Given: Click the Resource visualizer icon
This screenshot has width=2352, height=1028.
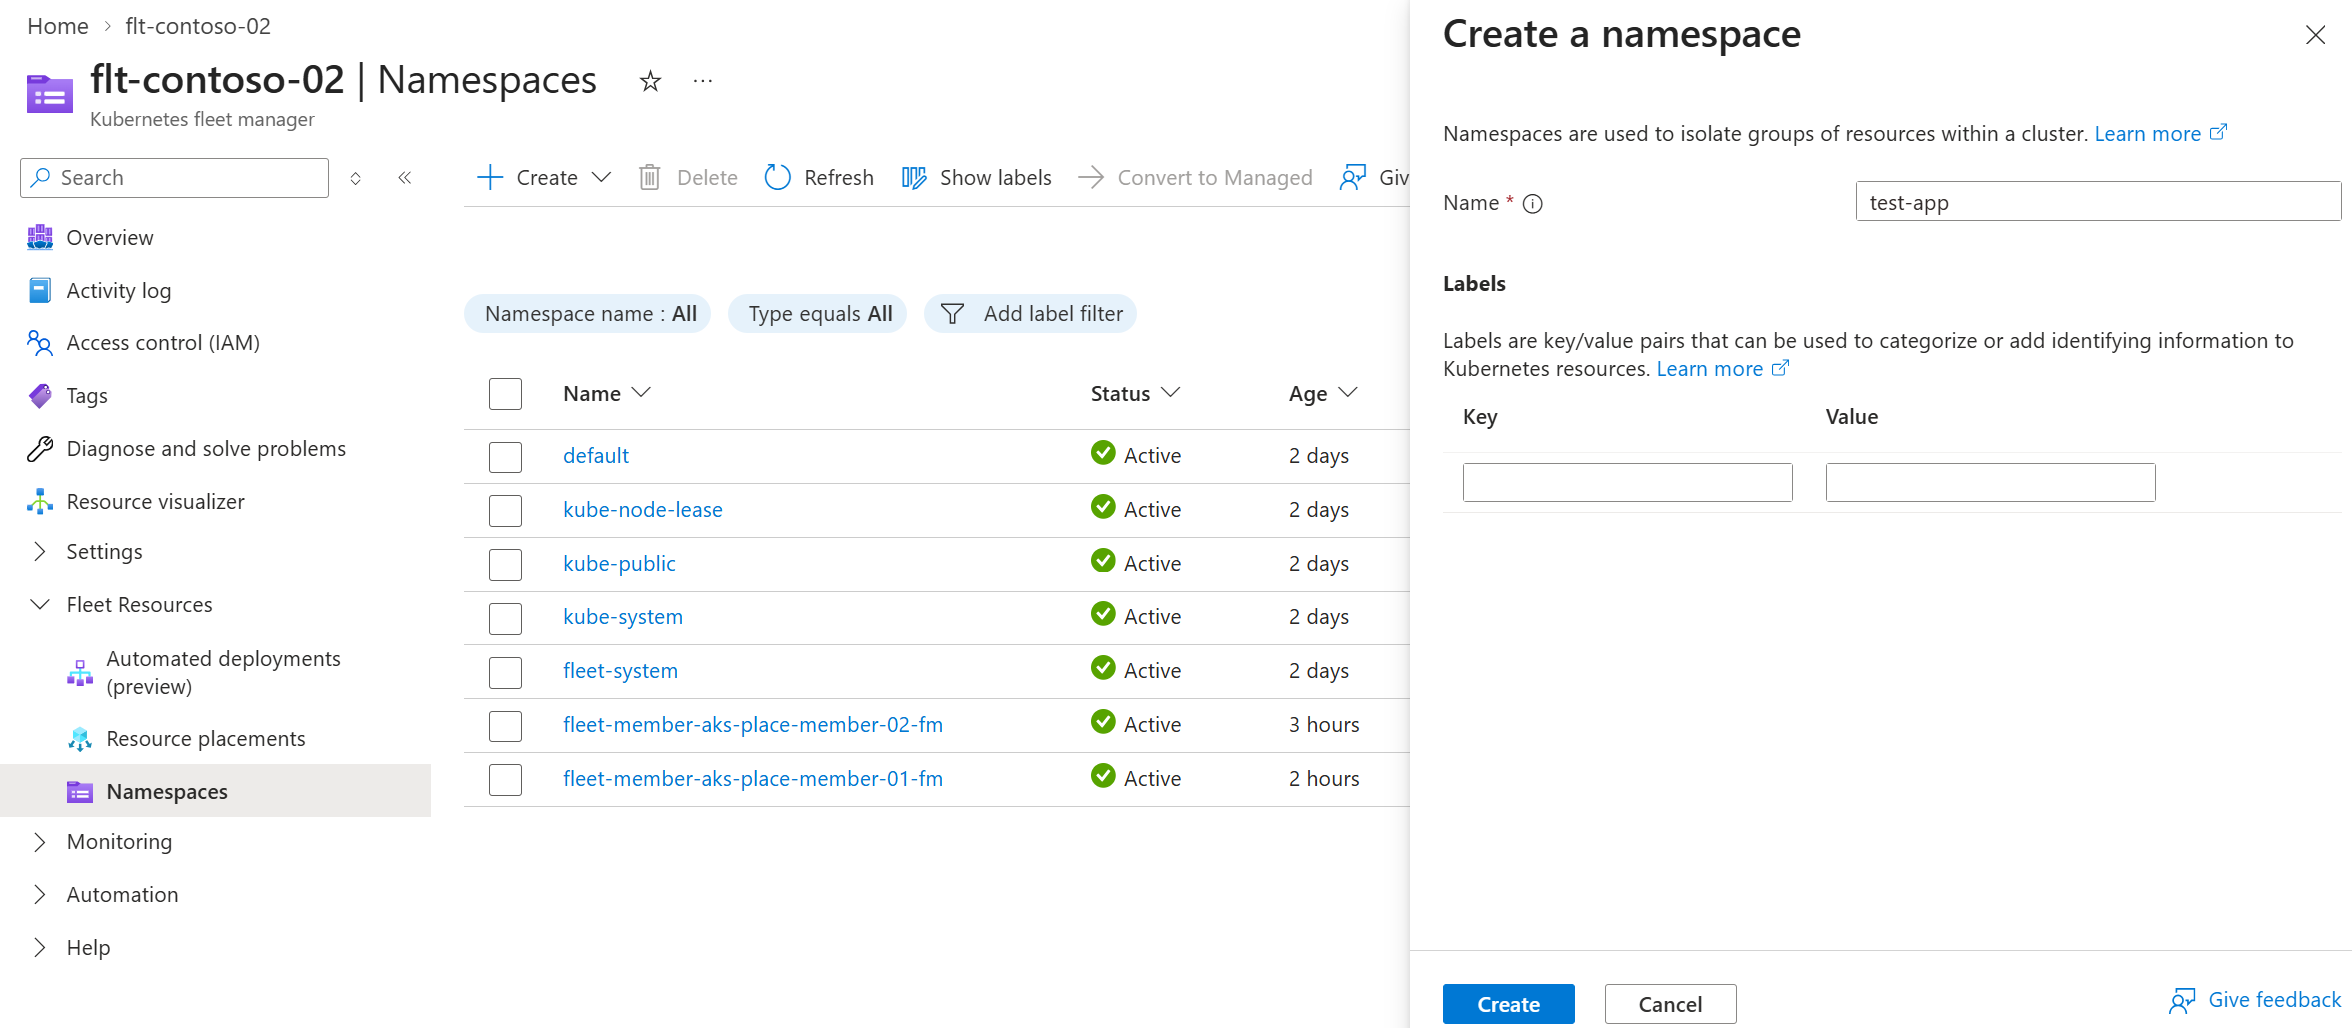Looking at the screenshot, I should point(40,502).
